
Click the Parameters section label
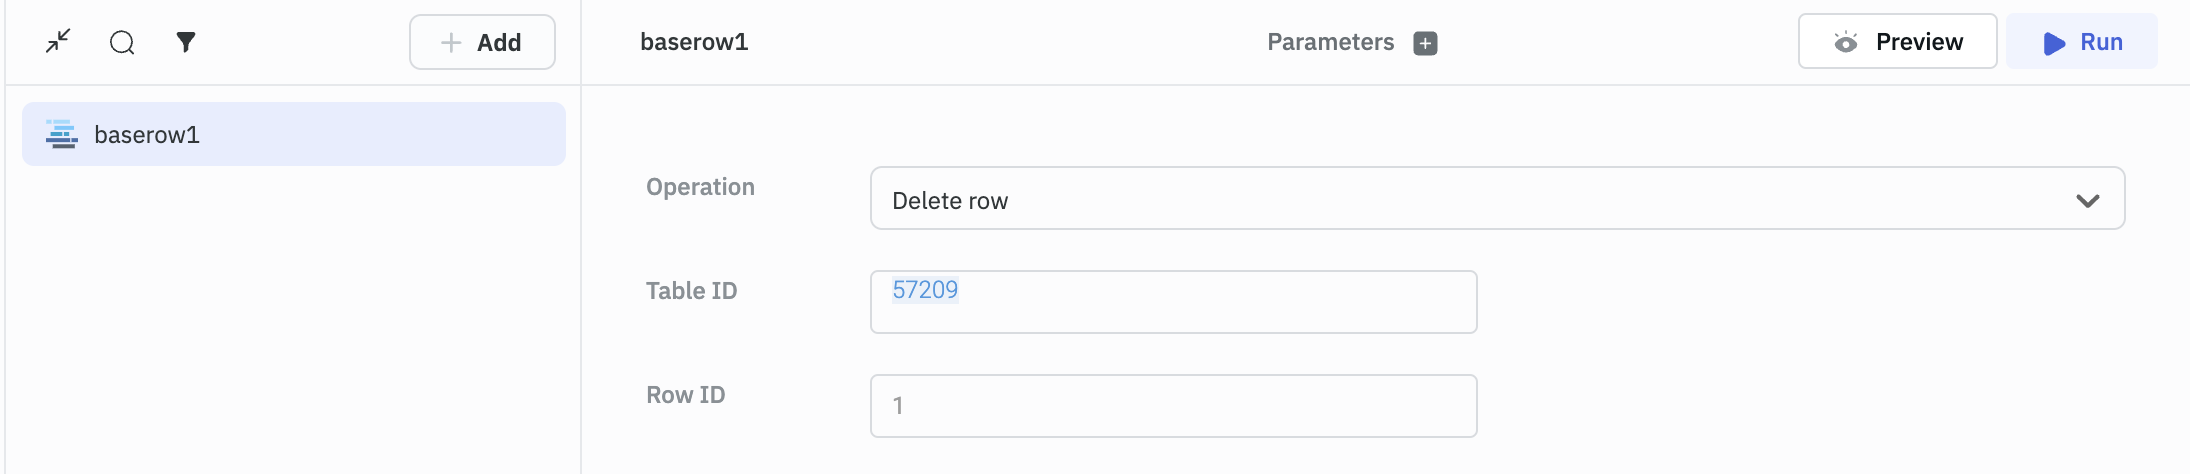click(1330, 42)
